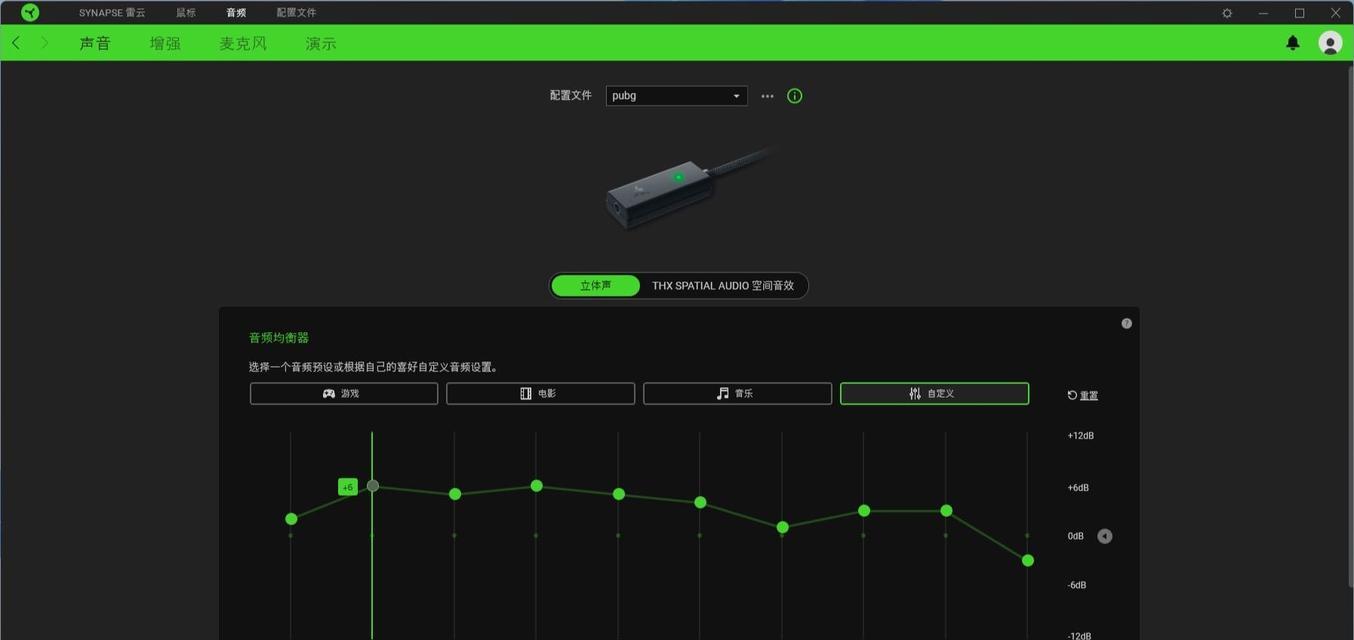Choose the 音乐 equalizer preset

737,394
